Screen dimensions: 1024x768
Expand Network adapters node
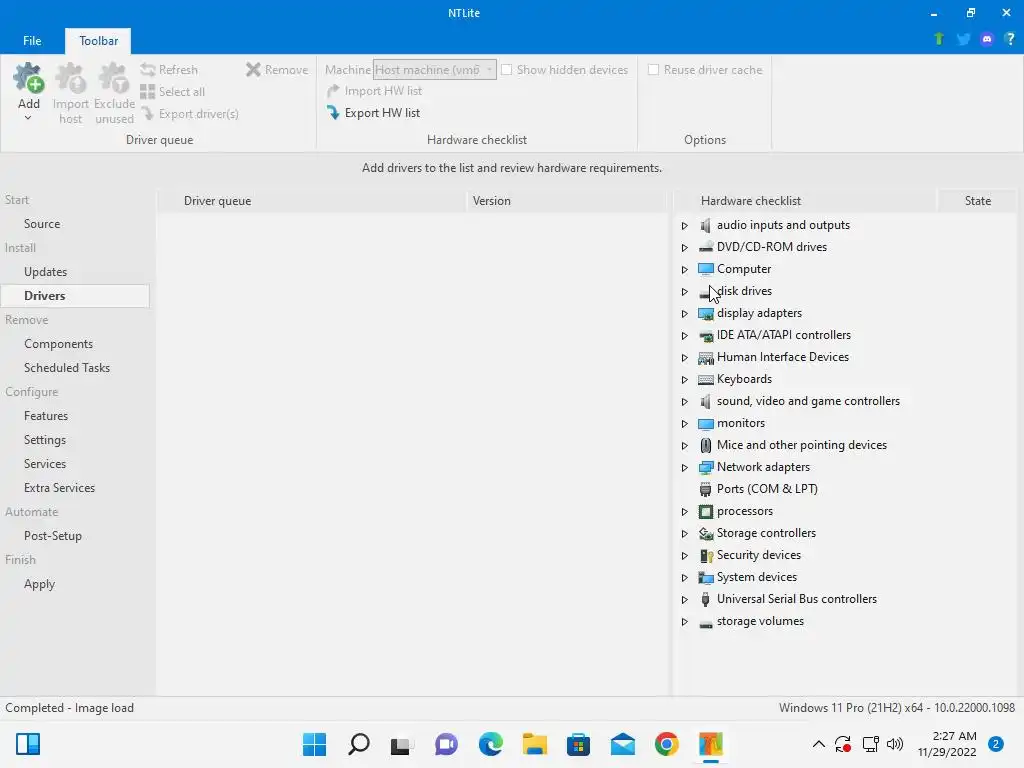[684, 468]
